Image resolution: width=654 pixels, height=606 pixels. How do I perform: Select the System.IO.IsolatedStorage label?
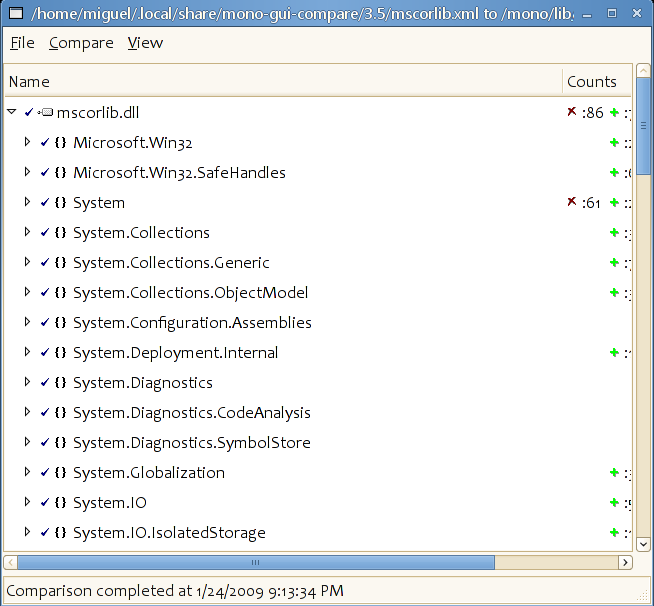pos(169,533)
